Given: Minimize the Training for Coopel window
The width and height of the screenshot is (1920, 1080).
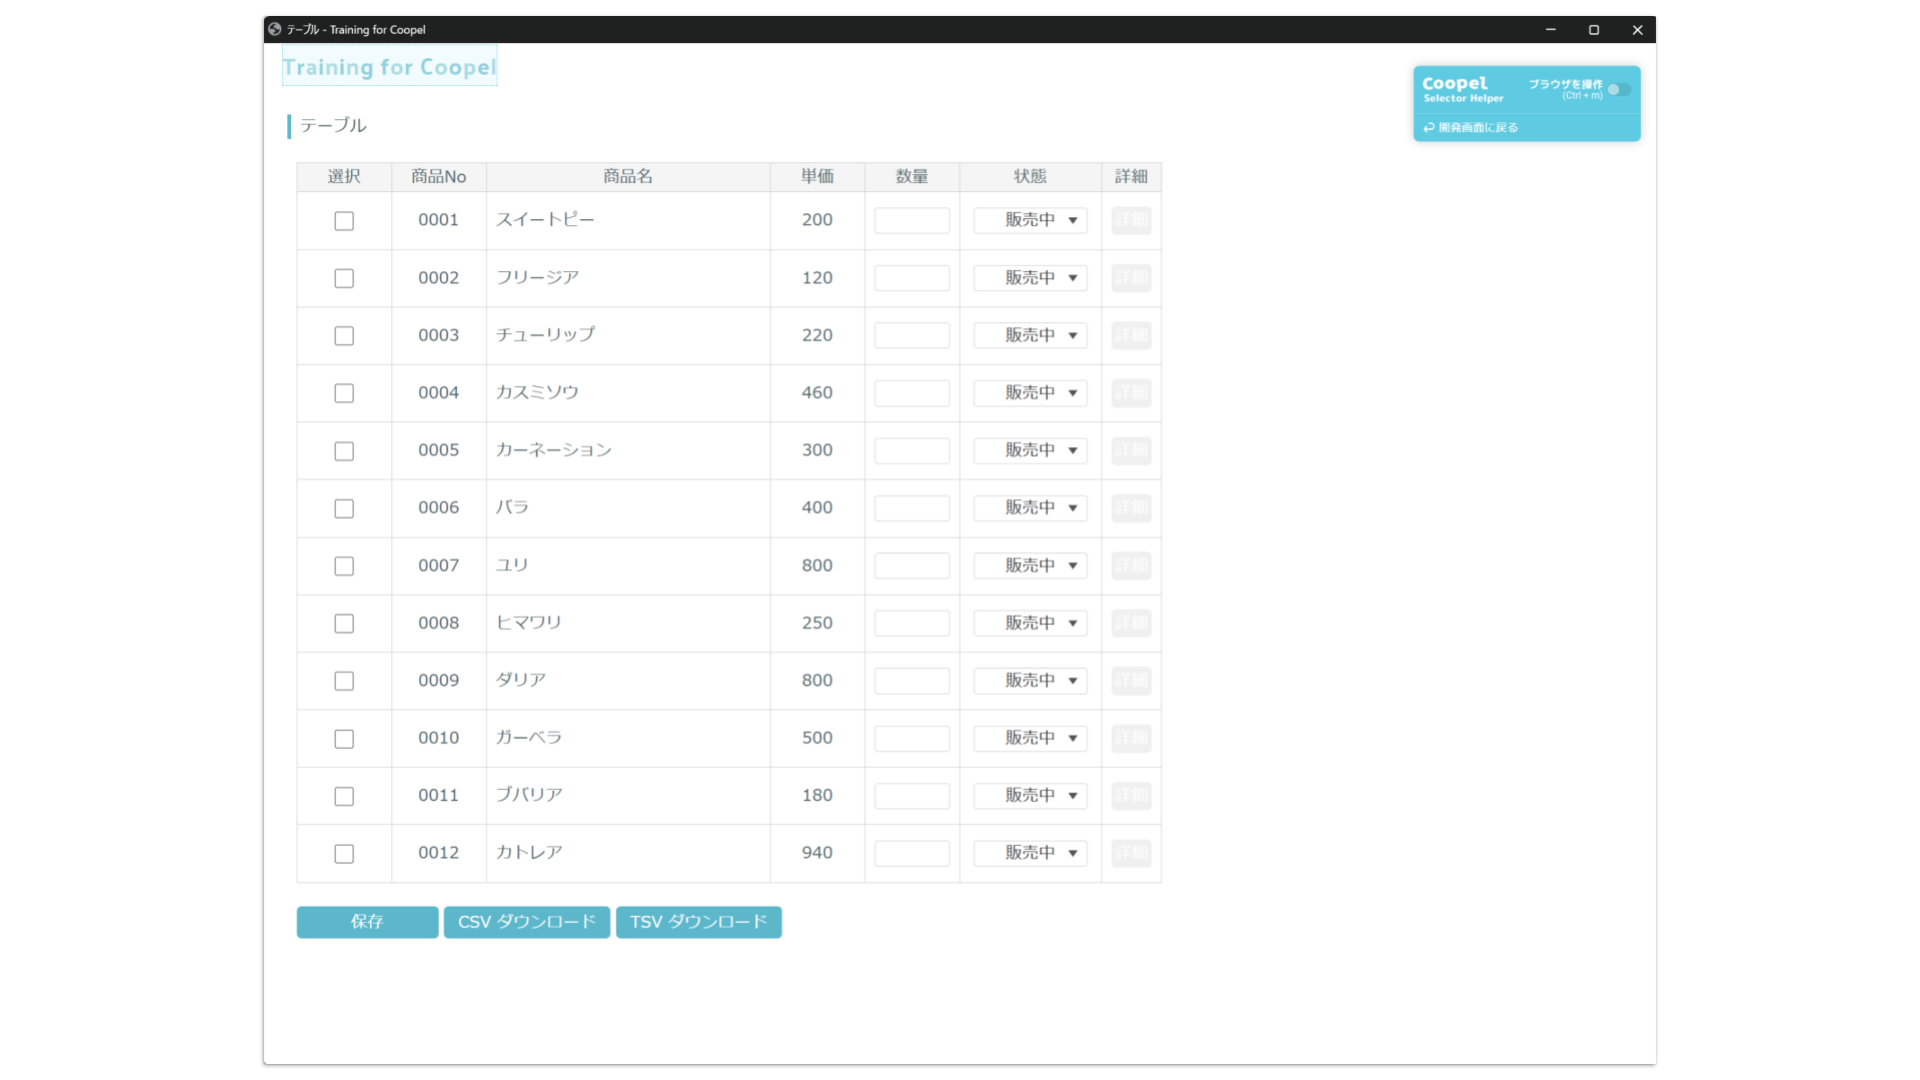Looking at the screenshot, I should pos(1551,30).
